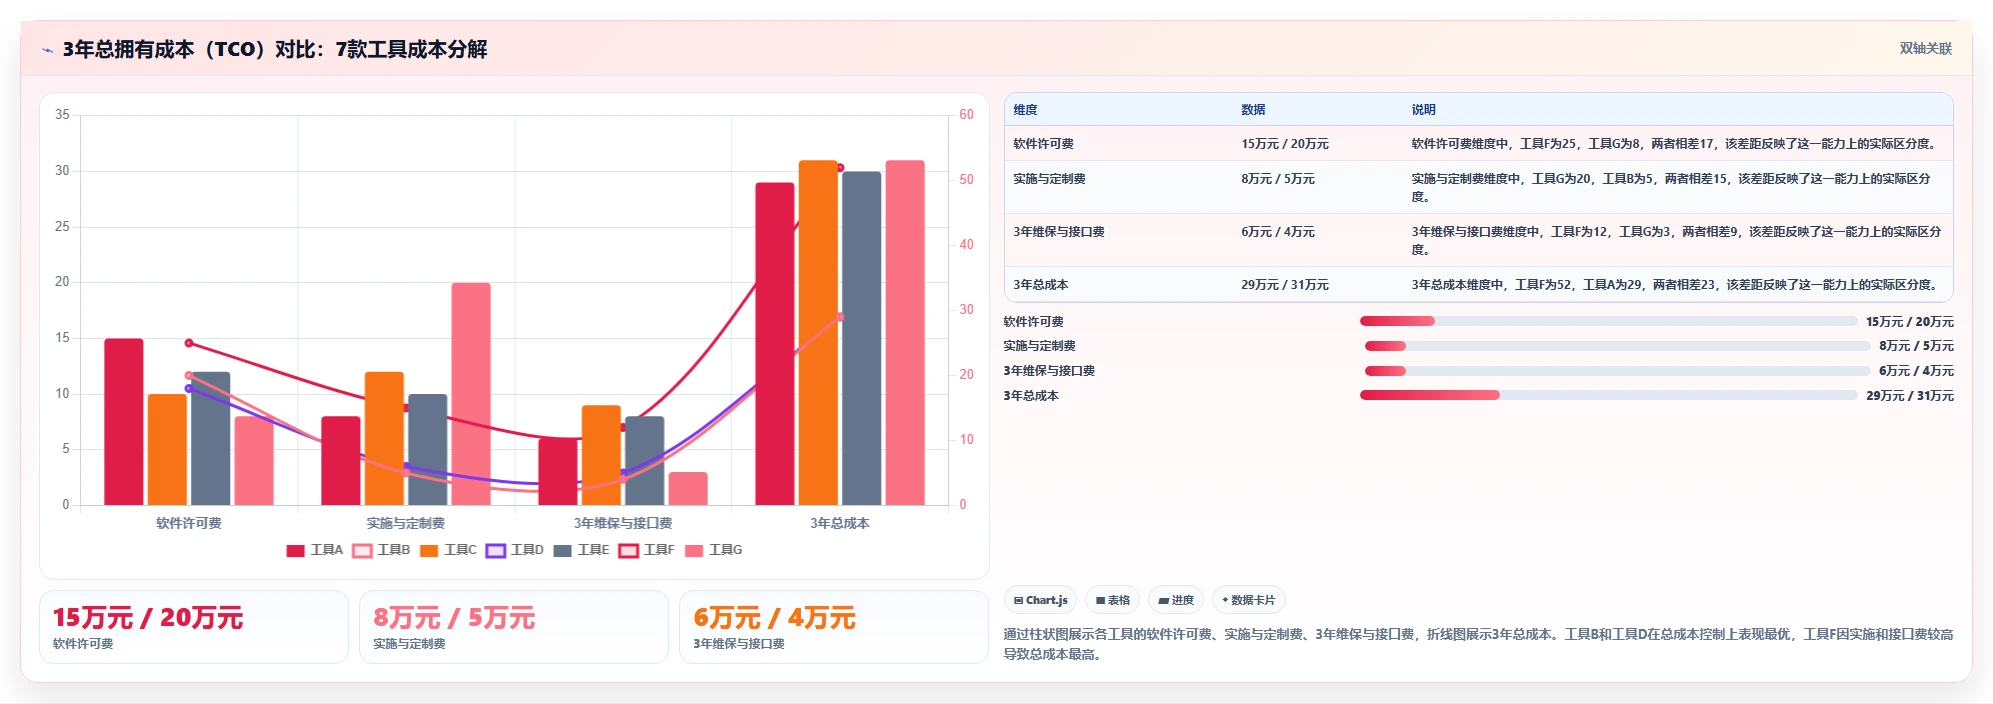Toggle the 工具G legend entry
This screenshot has width=1993, height=704.
pyautogui.click(x=713, y=550)
